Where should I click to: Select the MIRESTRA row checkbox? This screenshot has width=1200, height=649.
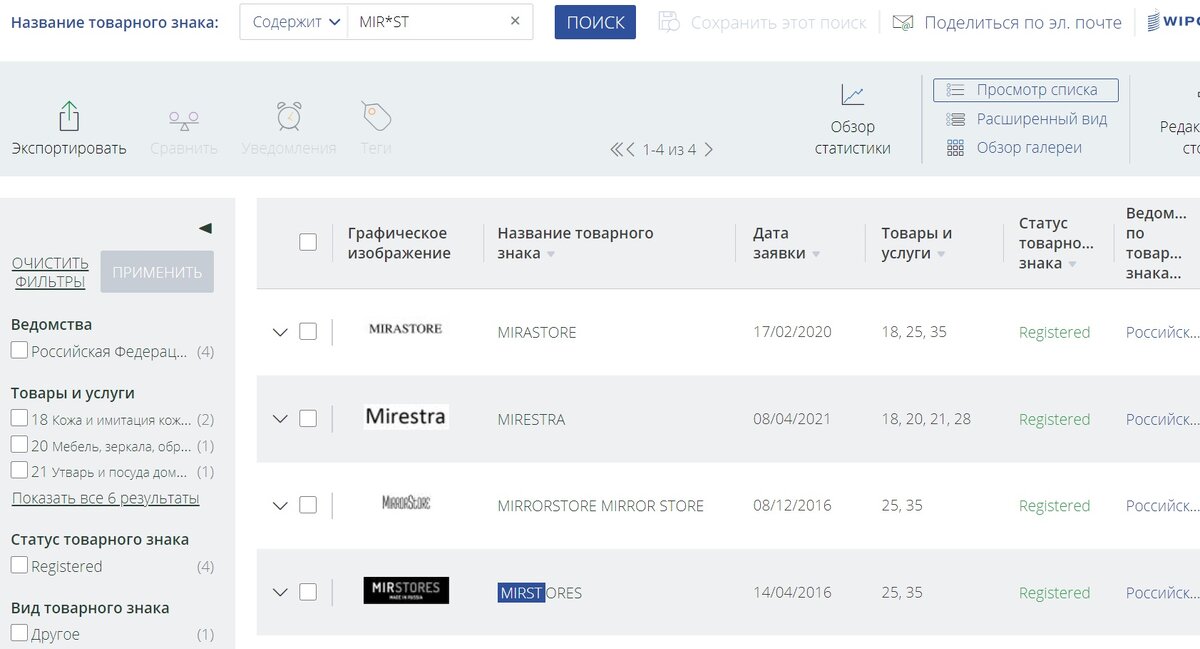(308, 419)
